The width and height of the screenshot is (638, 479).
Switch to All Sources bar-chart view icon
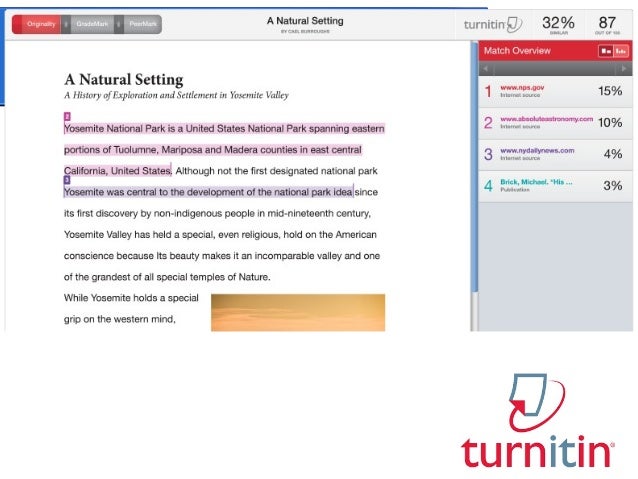(621, 51)
